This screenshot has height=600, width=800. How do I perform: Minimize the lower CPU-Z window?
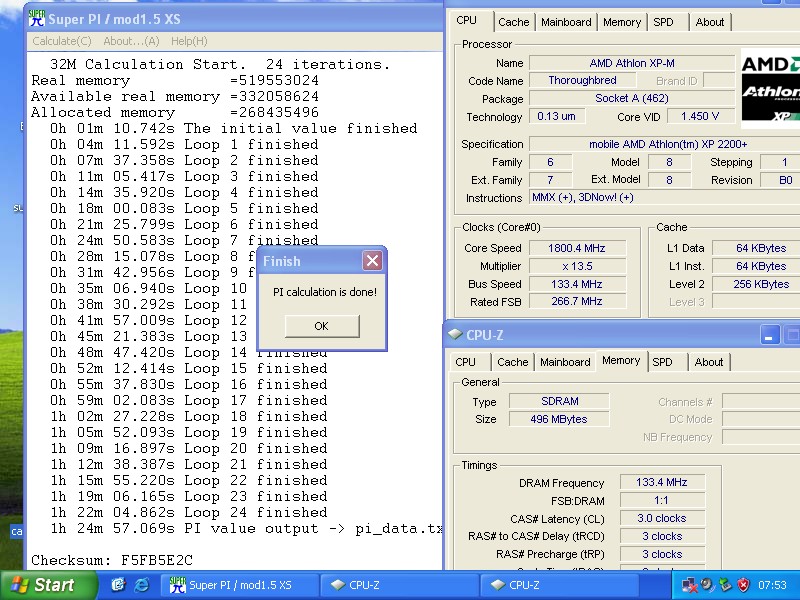[769, 335]
